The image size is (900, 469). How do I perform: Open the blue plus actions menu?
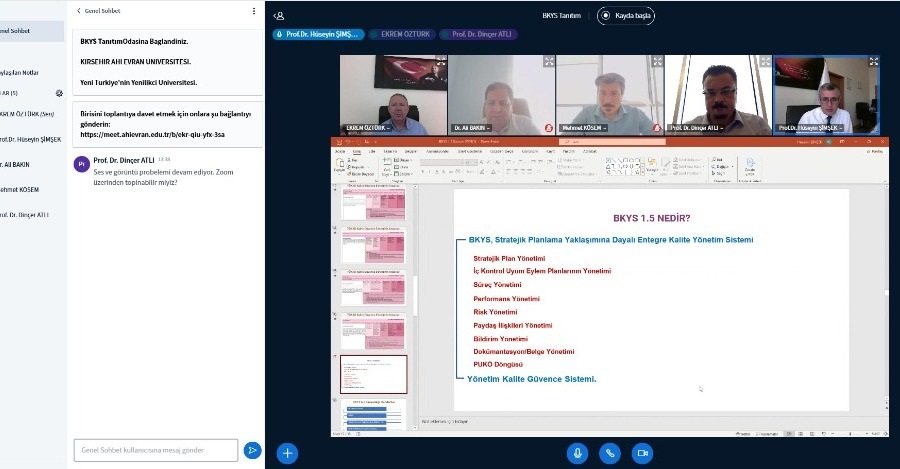point(288,453)
